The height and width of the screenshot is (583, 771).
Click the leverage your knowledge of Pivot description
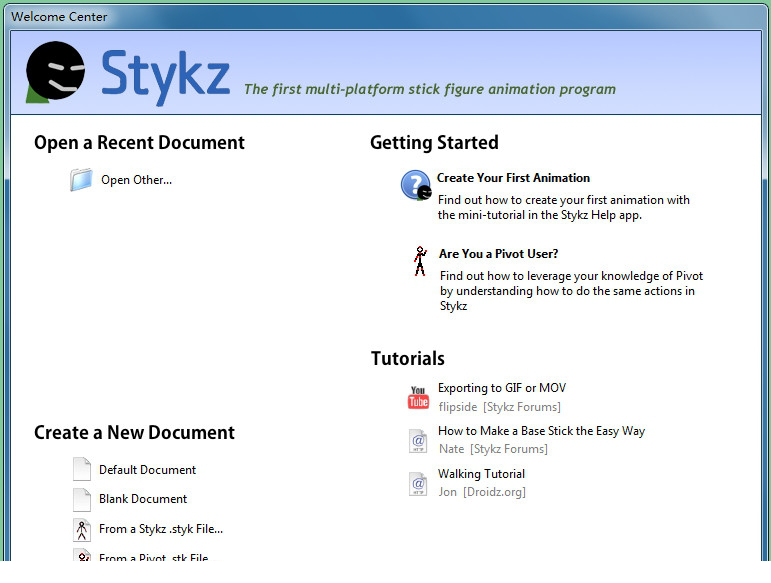coord(571,291)
